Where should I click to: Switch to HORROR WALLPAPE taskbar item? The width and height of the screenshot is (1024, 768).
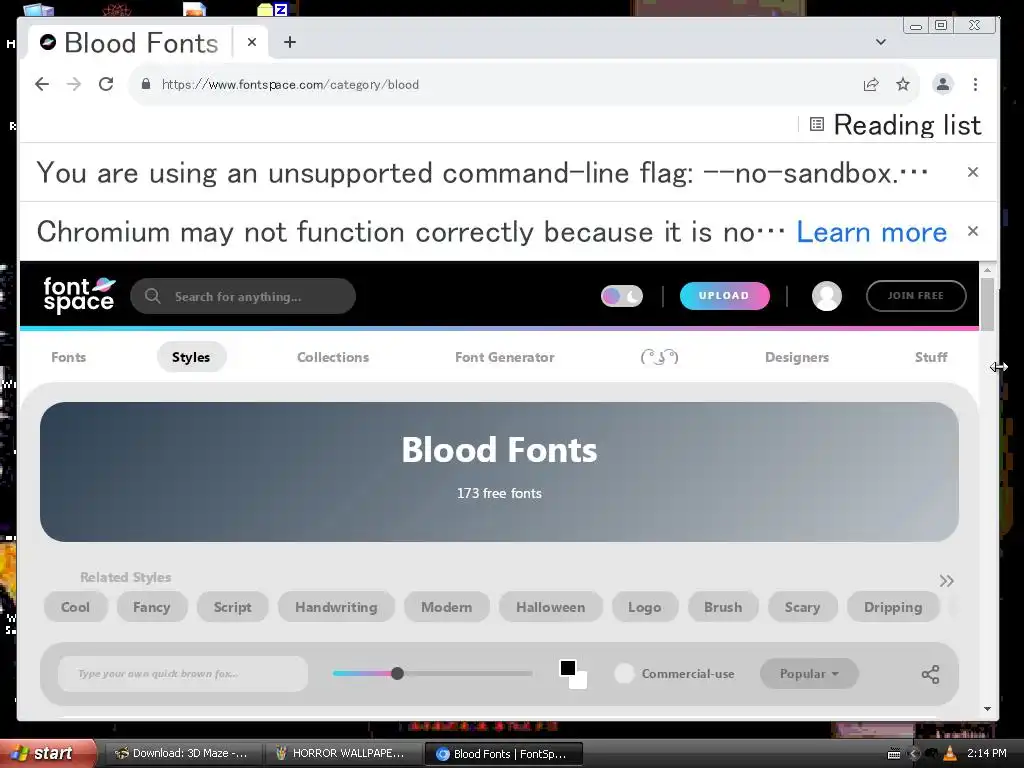[x=342, y=753]
